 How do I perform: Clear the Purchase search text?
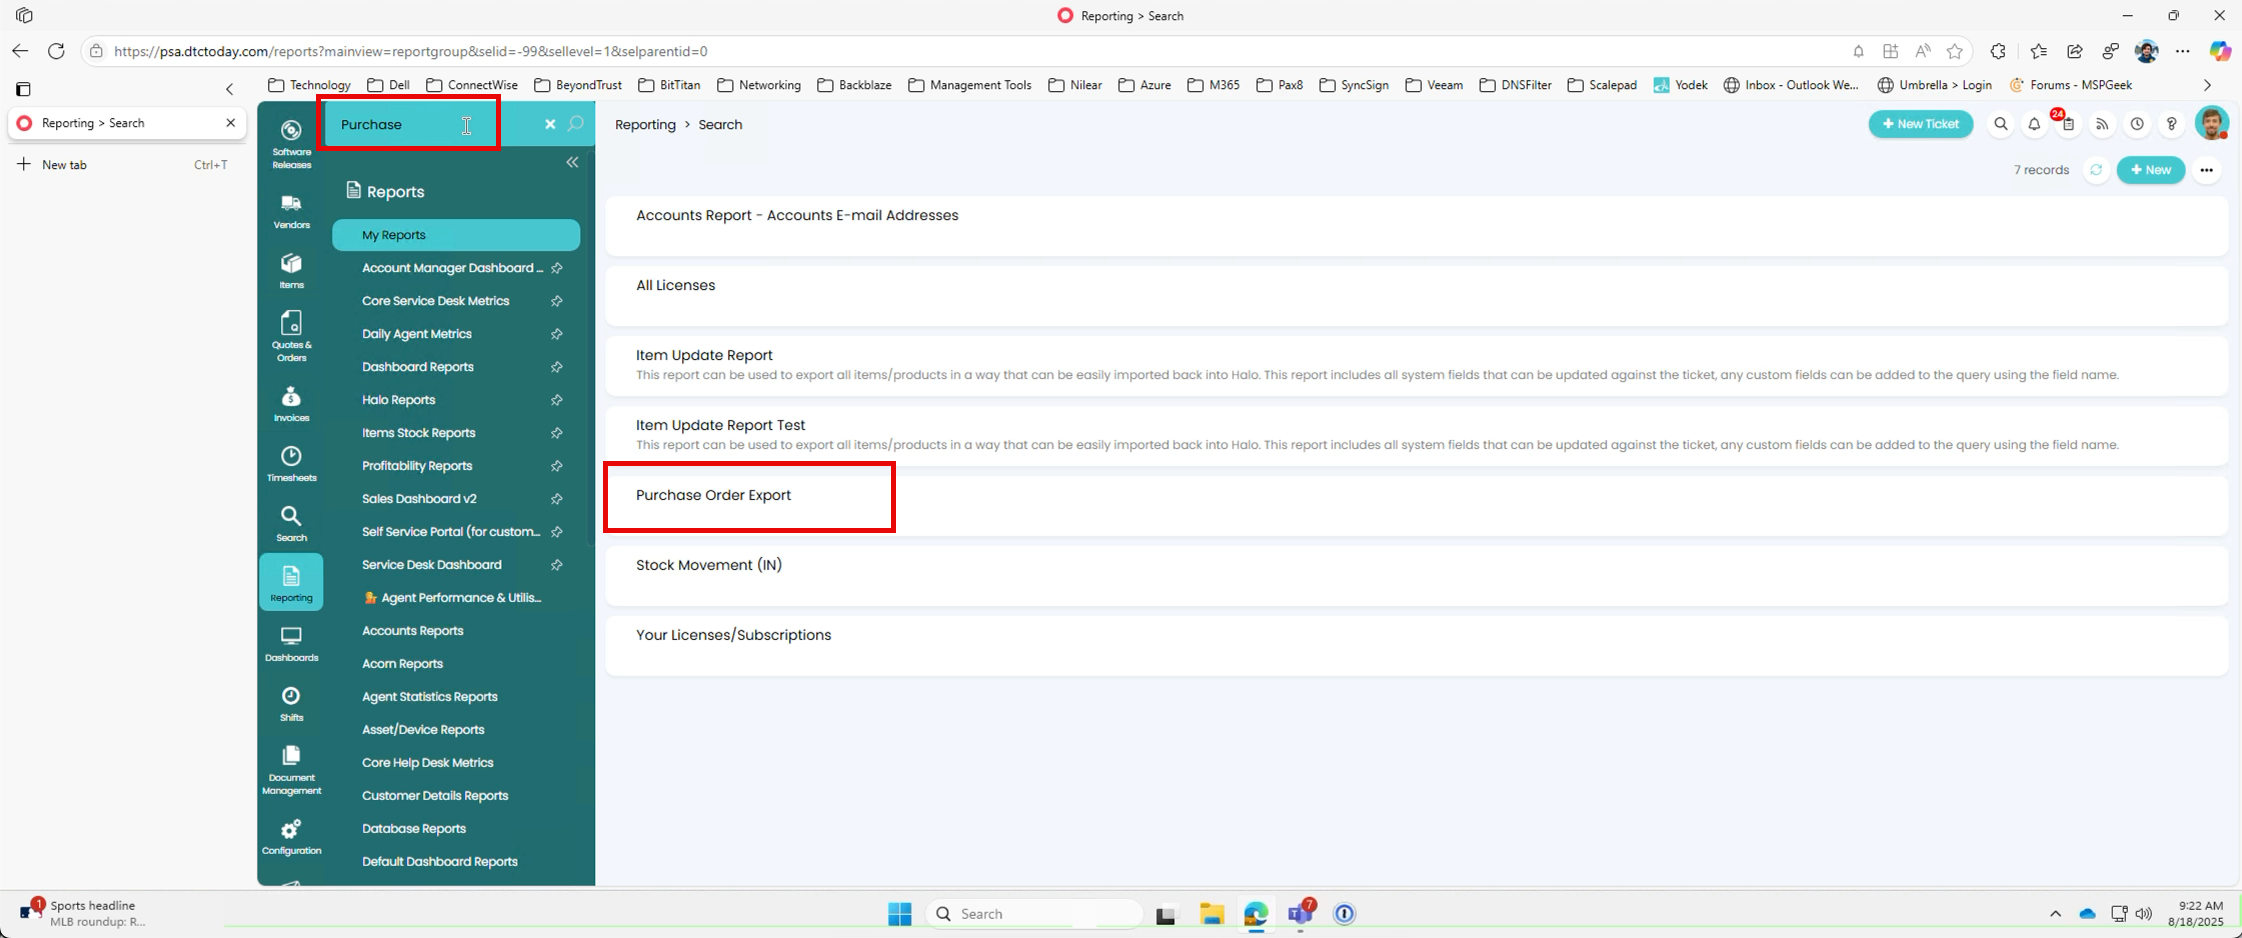point(550,124)
